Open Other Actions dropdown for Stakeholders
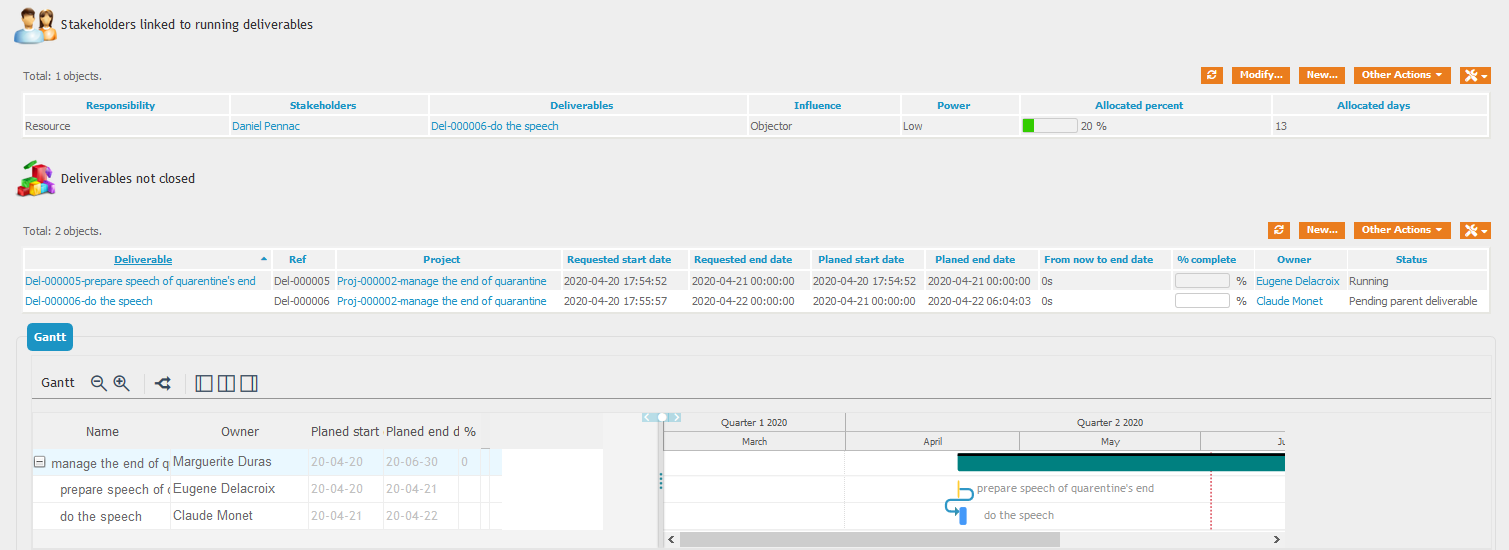Screen dimensions: 1509x550 pos(1402,75)
